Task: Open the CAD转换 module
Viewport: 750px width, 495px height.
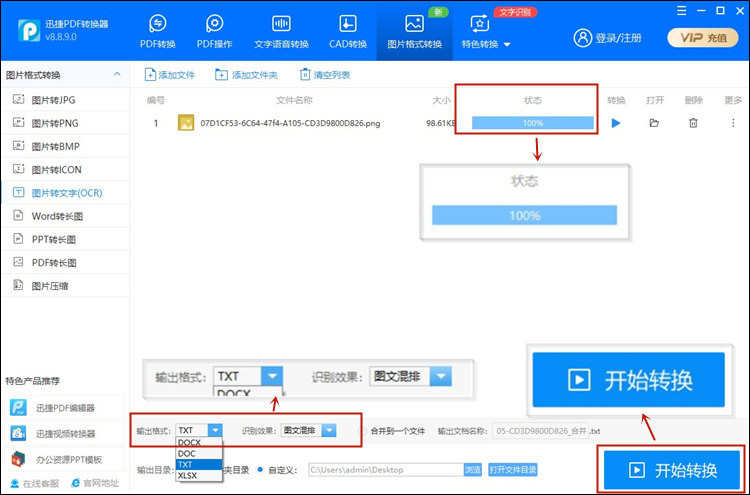Action: [348, 32]
